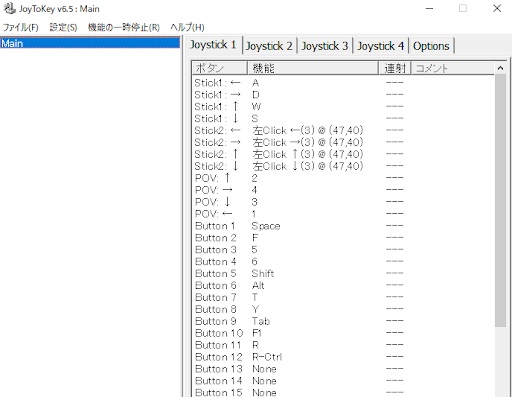Select the Button 14 None row
512x397 pixels.
343,381
